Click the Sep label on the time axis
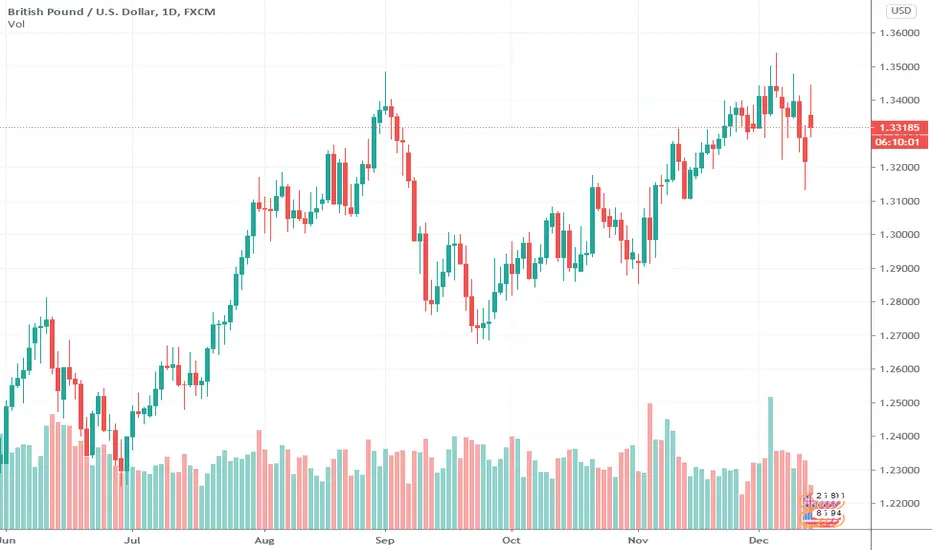This screenshot has width=932, height=550. click(385, 540)
